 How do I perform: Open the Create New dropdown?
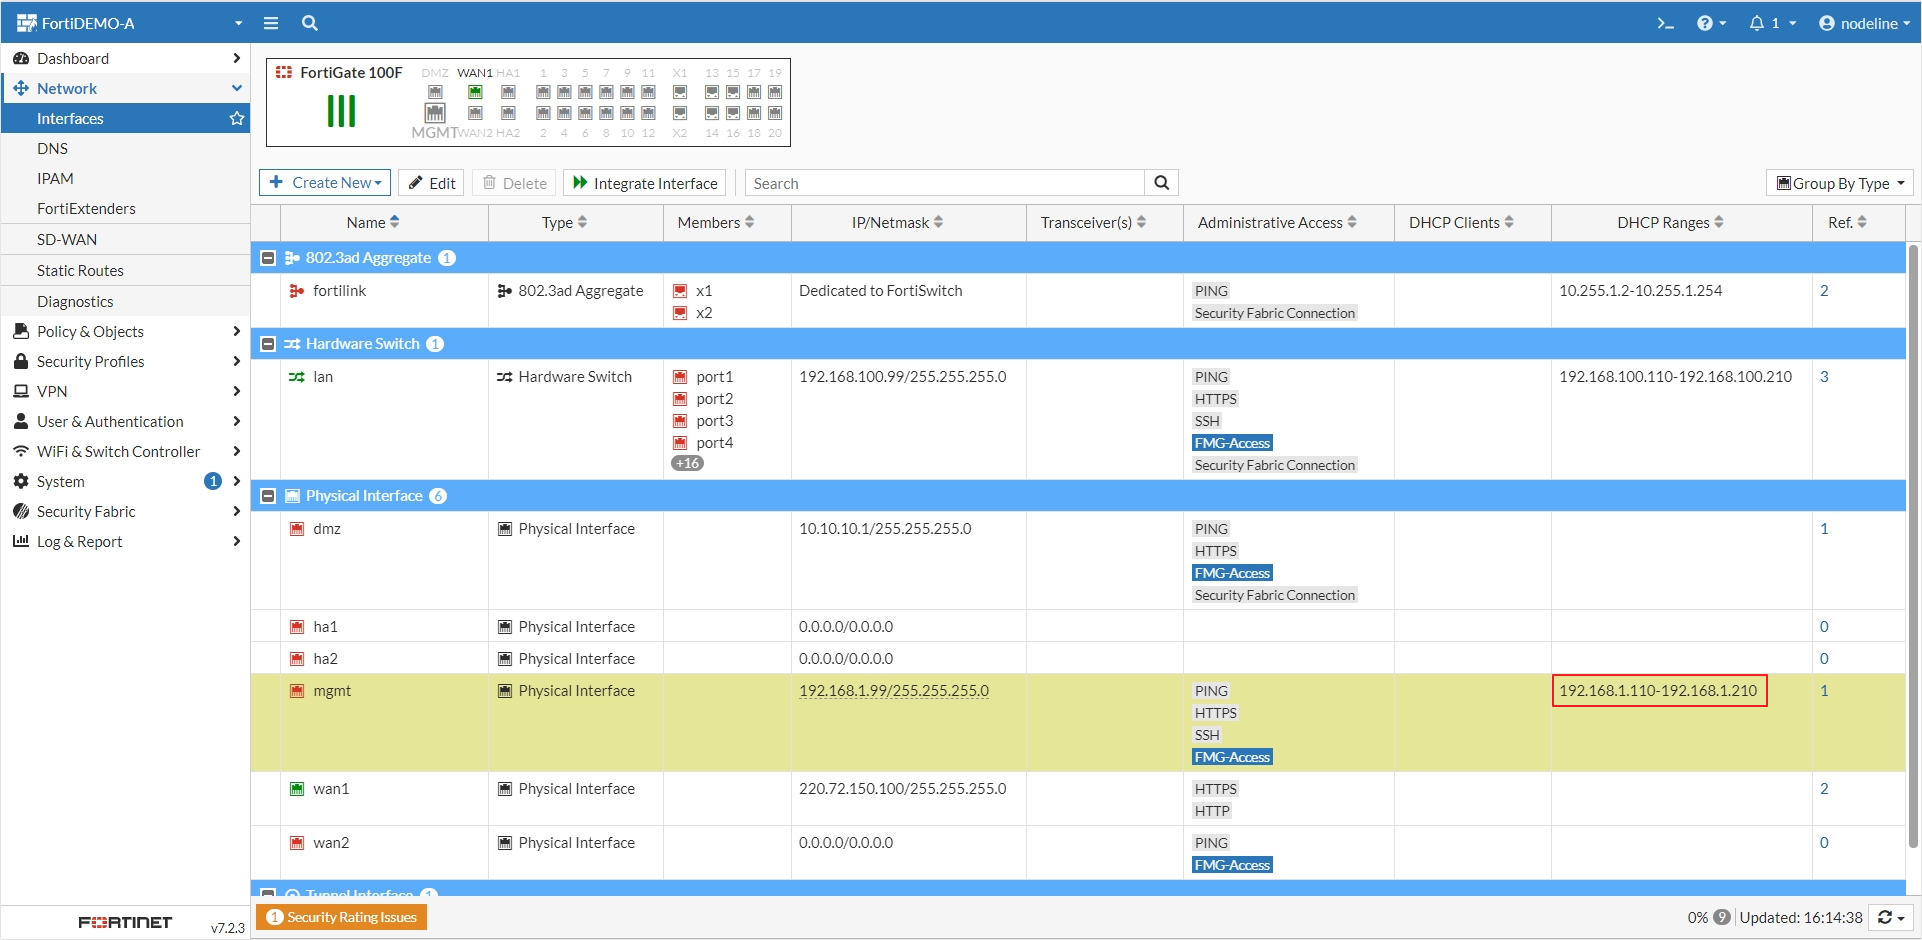pyautogui.click(x=325, y=183)
